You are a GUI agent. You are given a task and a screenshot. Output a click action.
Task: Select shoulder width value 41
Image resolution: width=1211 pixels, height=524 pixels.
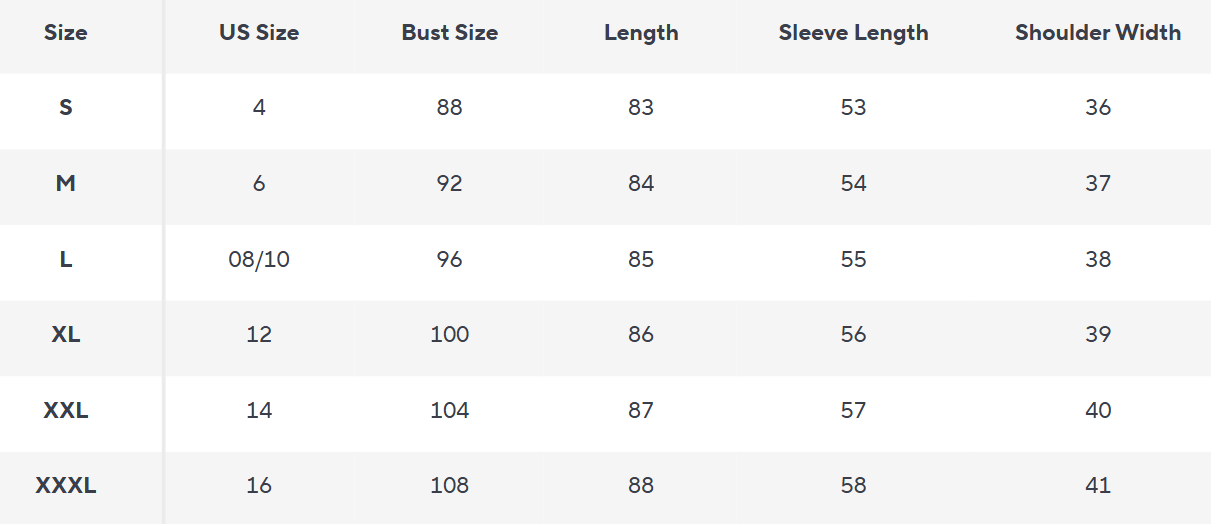(1098, 486)
